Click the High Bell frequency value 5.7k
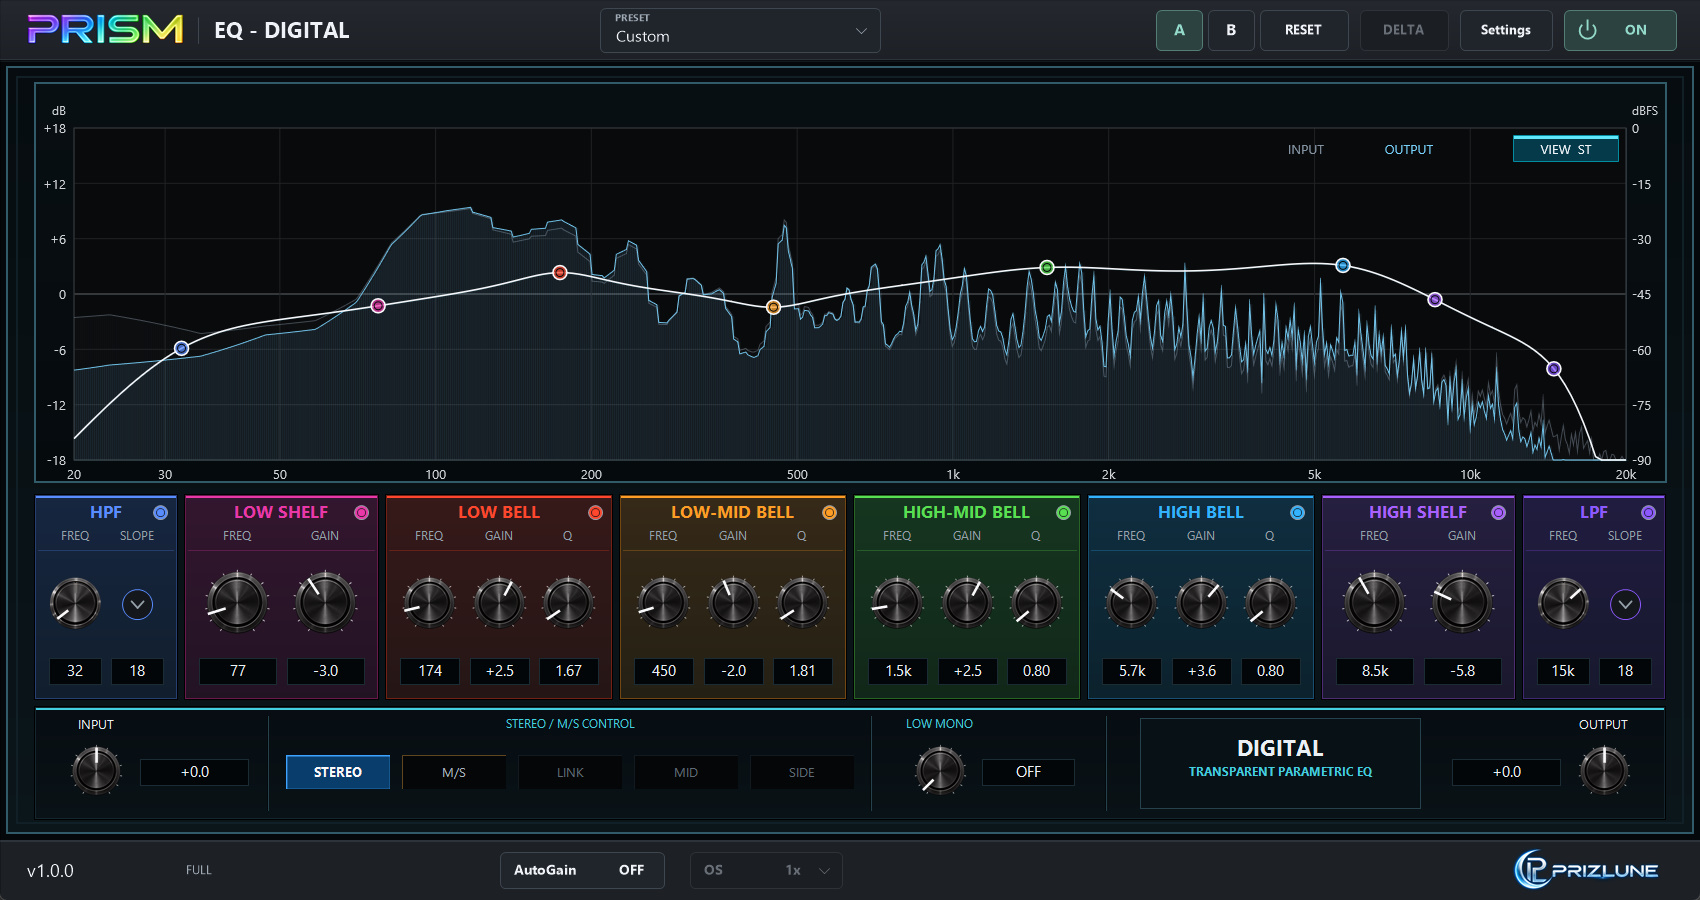Viewport: 1700px width, 900px height. (1132, 671)
